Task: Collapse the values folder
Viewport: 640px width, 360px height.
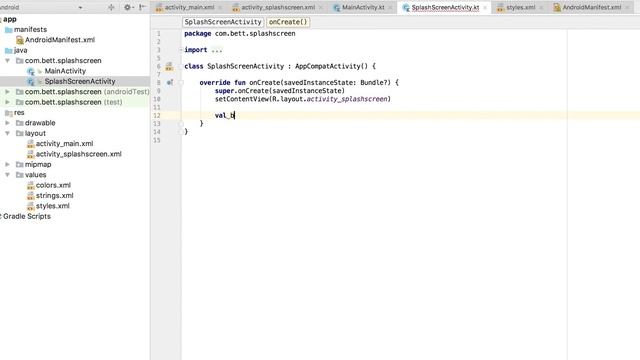Action: point(7,175)
